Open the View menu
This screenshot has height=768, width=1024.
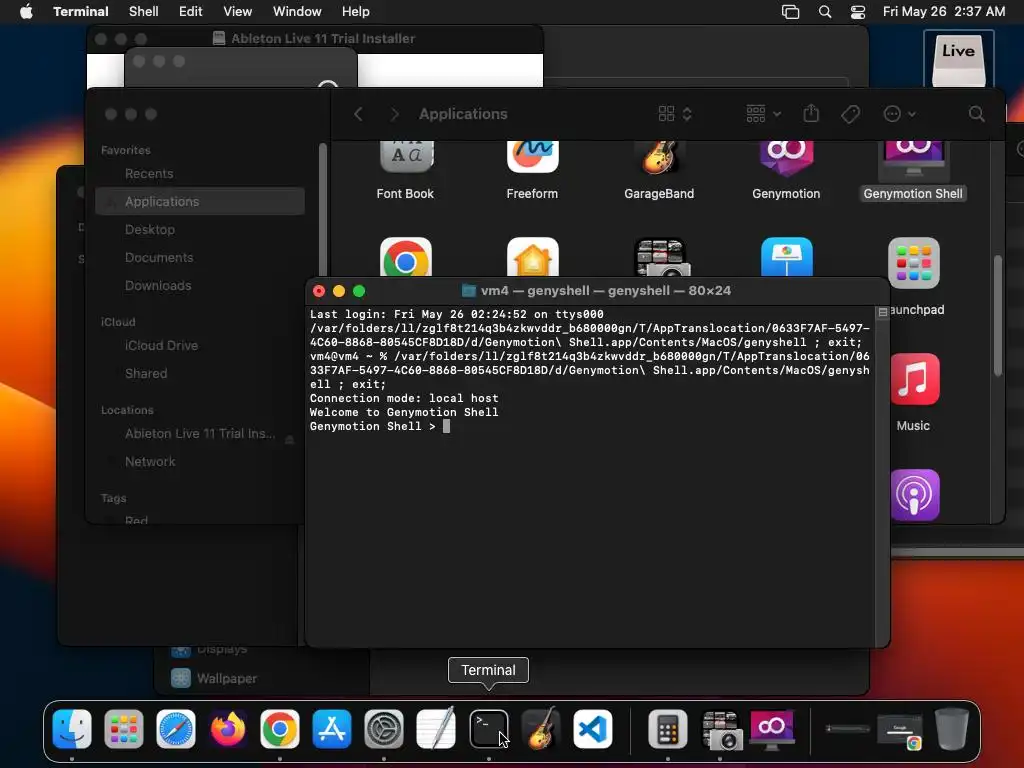[238, 12]
